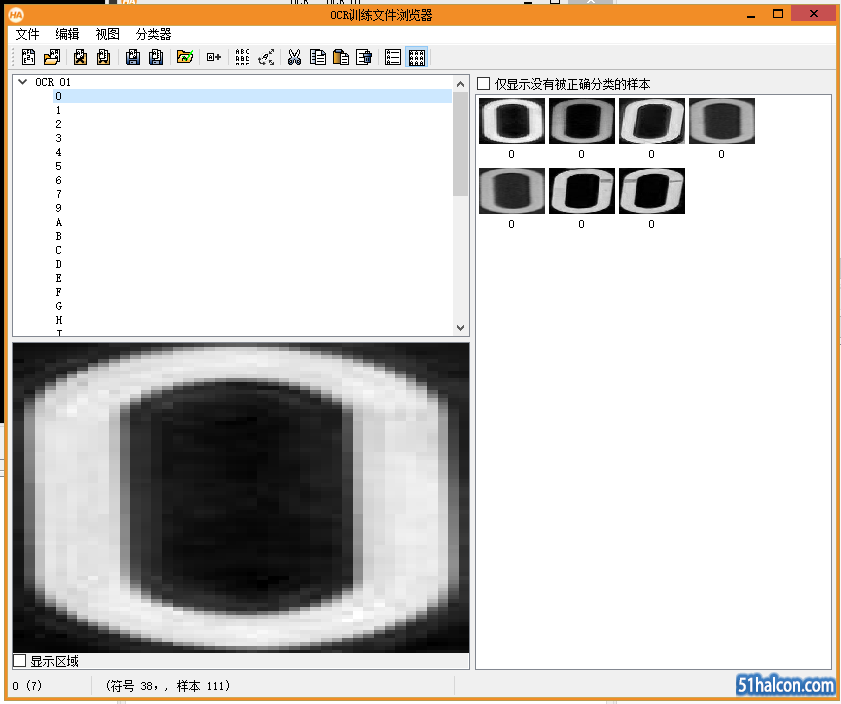Select symbol G in the tree
The width and height of the screenshot is (841, 704).
click(x=58, y=306)
